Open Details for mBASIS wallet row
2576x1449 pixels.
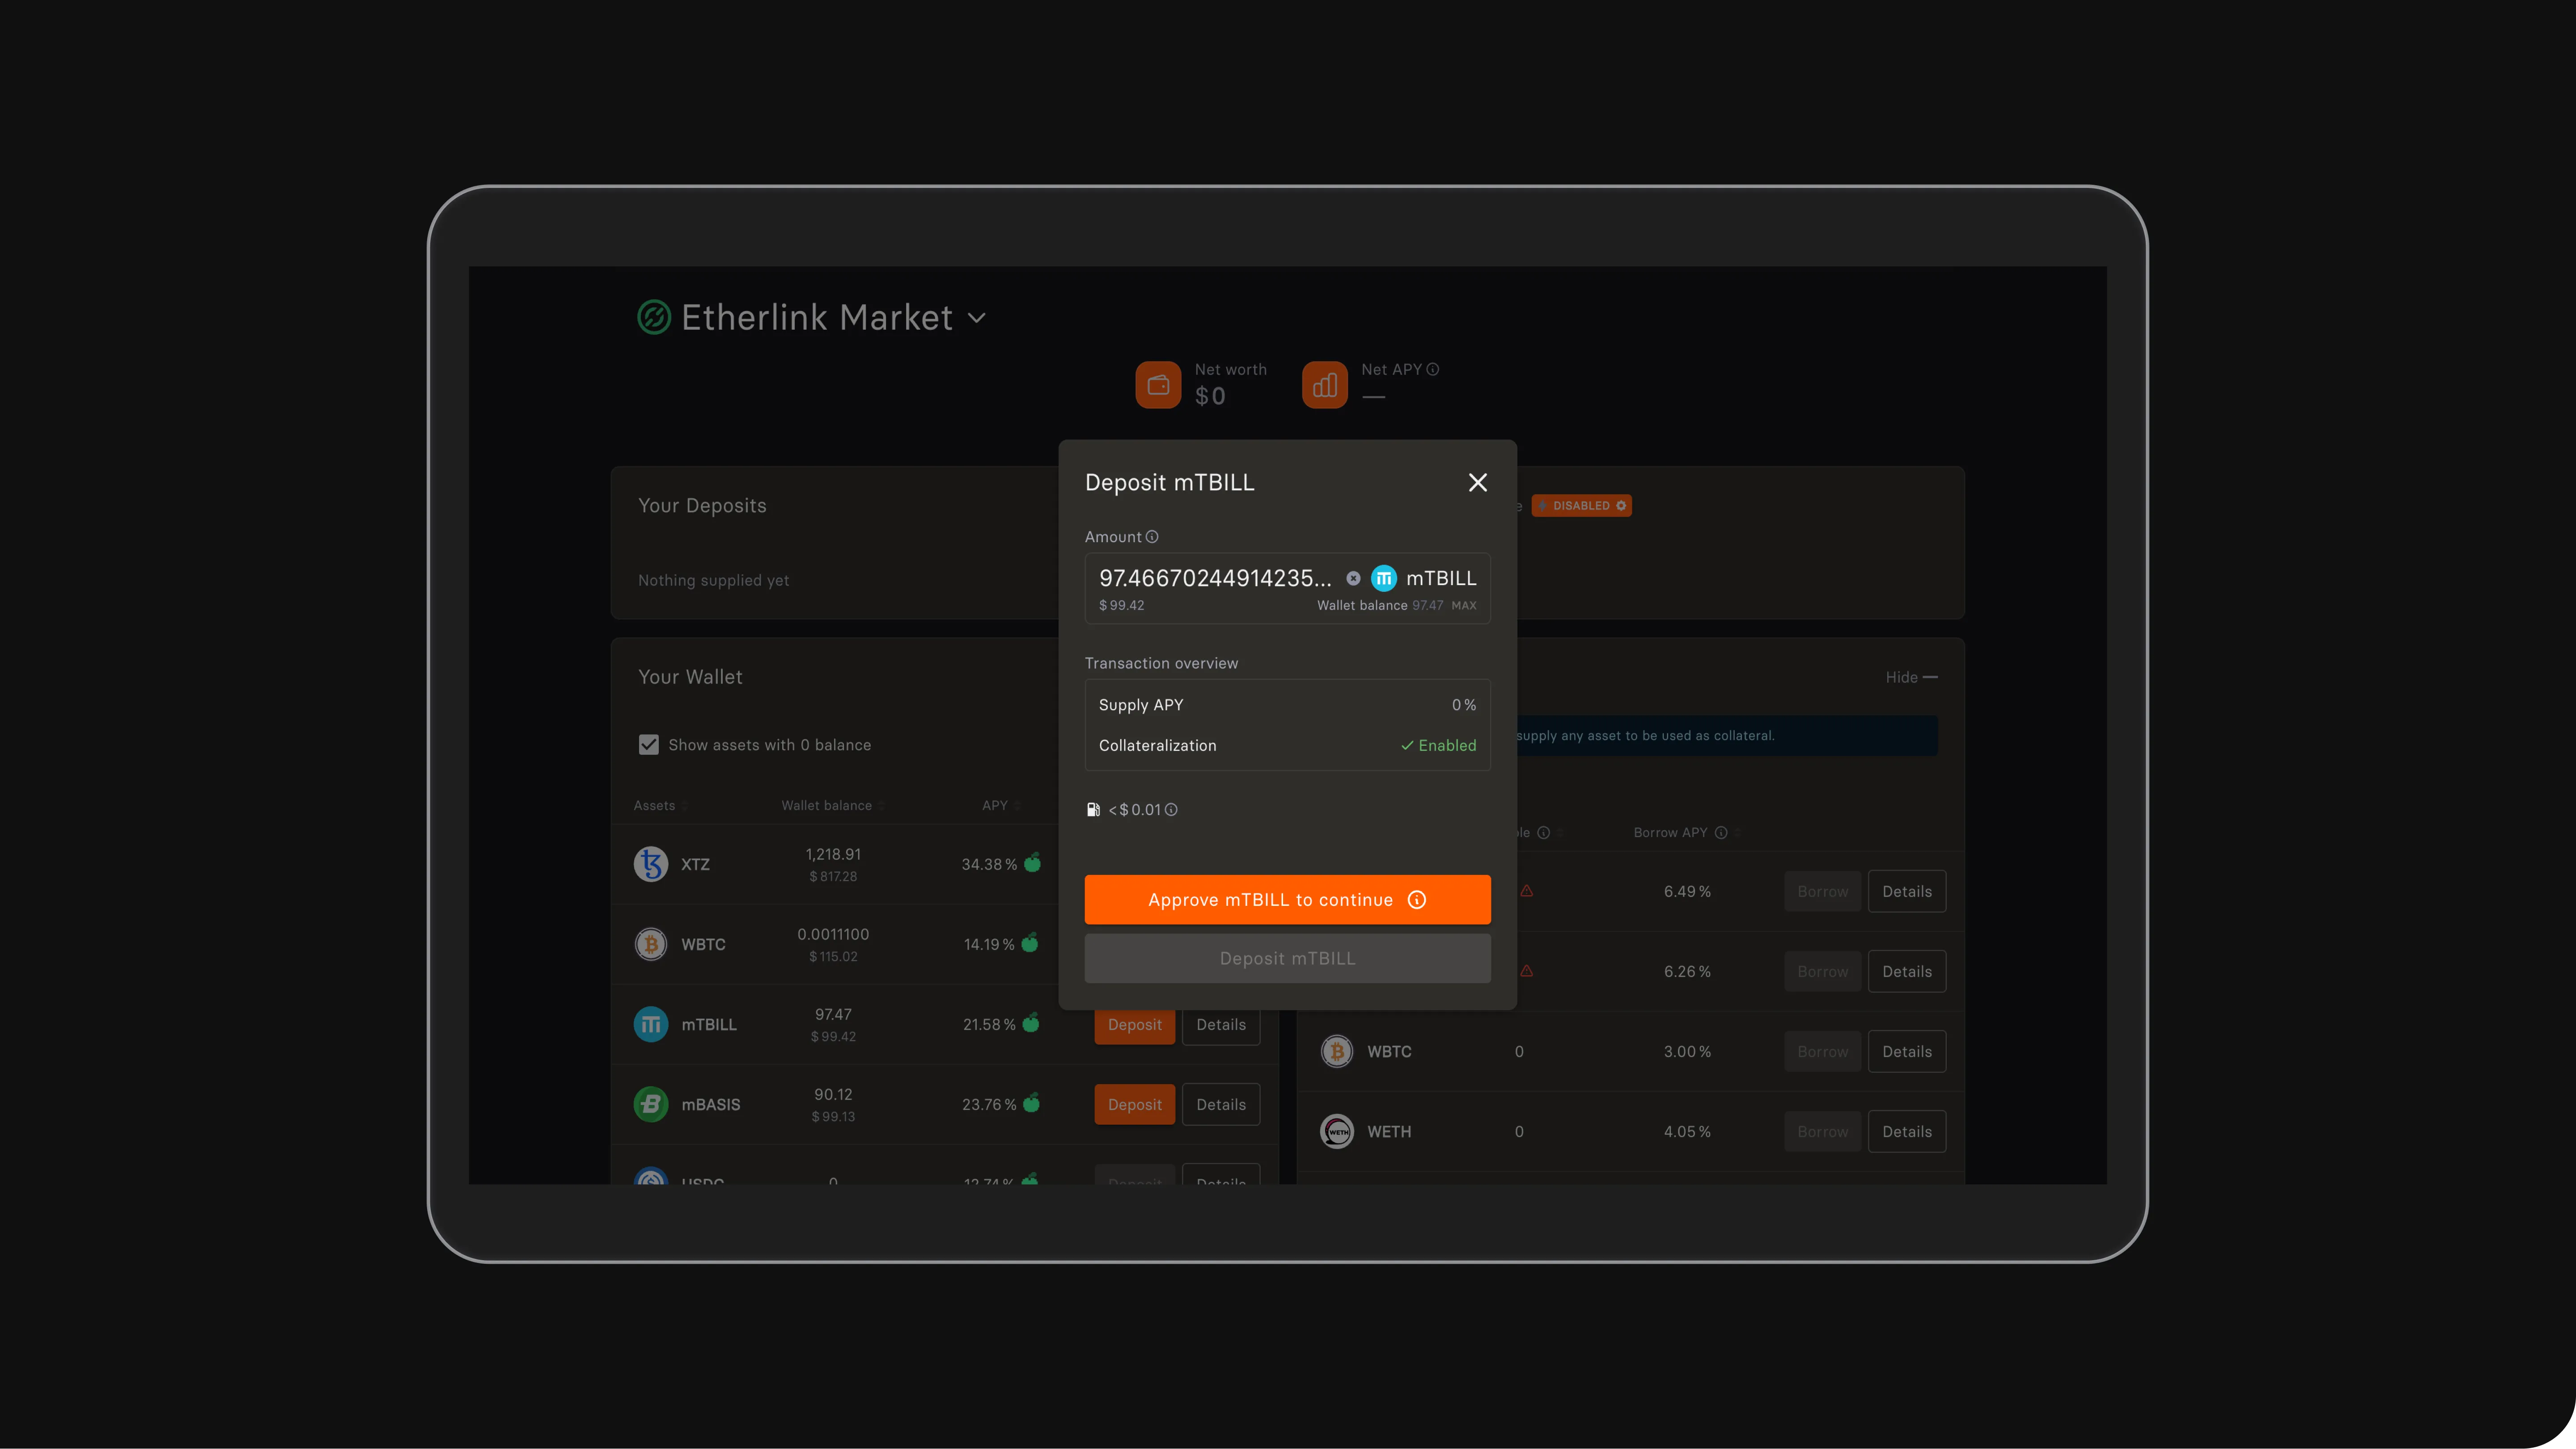1221,1105
